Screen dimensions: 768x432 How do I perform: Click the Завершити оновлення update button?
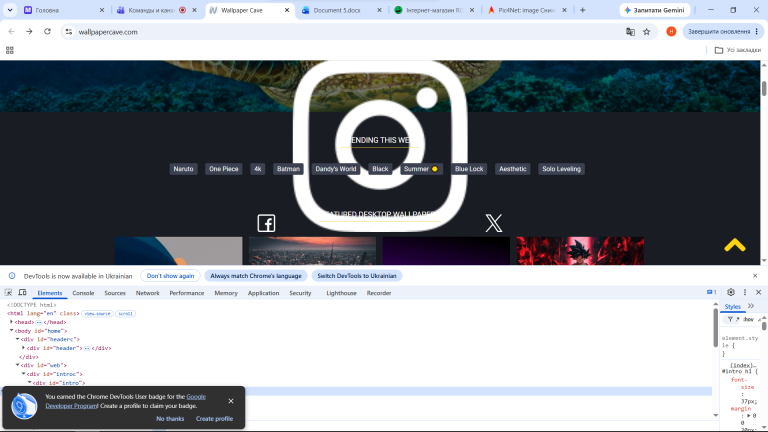coord(723,31)
